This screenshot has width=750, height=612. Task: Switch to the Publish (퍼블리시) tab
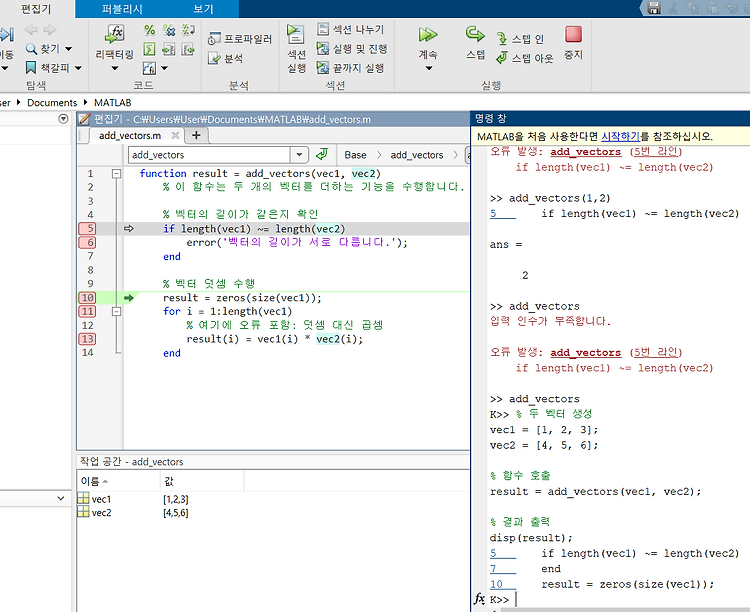pos(122,9)
